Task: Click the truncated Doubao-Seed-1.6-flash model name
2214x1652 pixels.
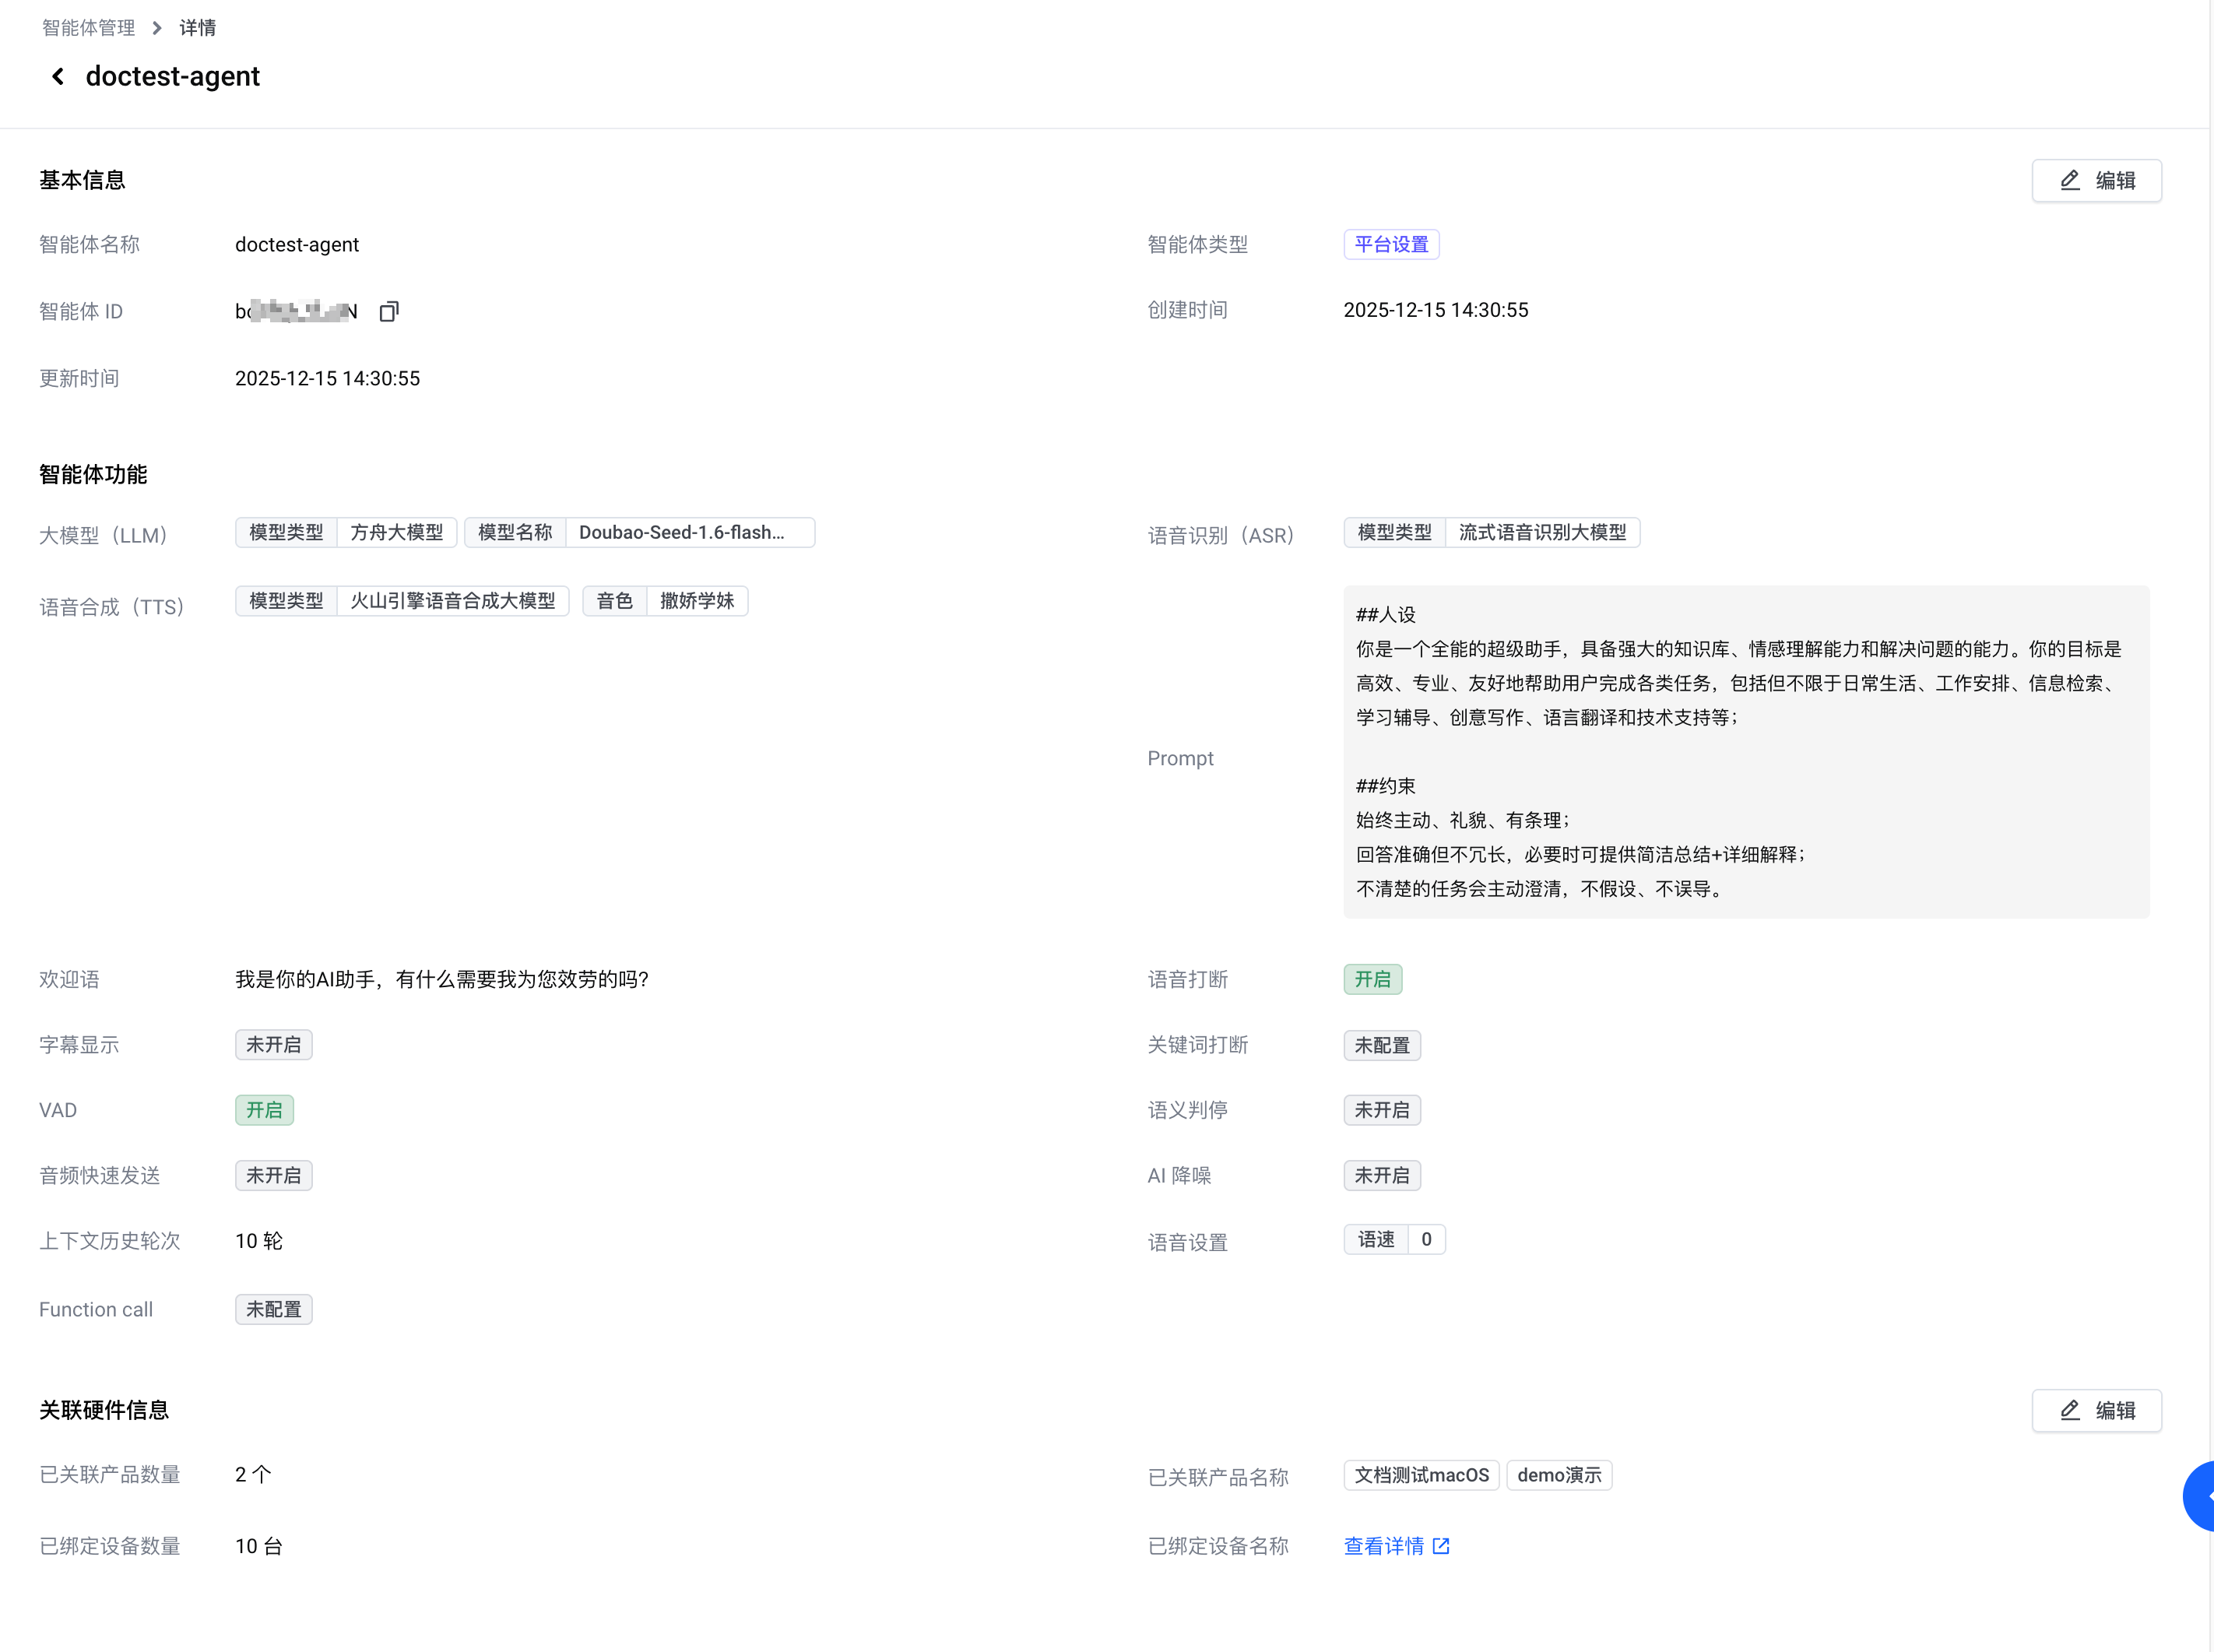Action: [x=682, y=532]
